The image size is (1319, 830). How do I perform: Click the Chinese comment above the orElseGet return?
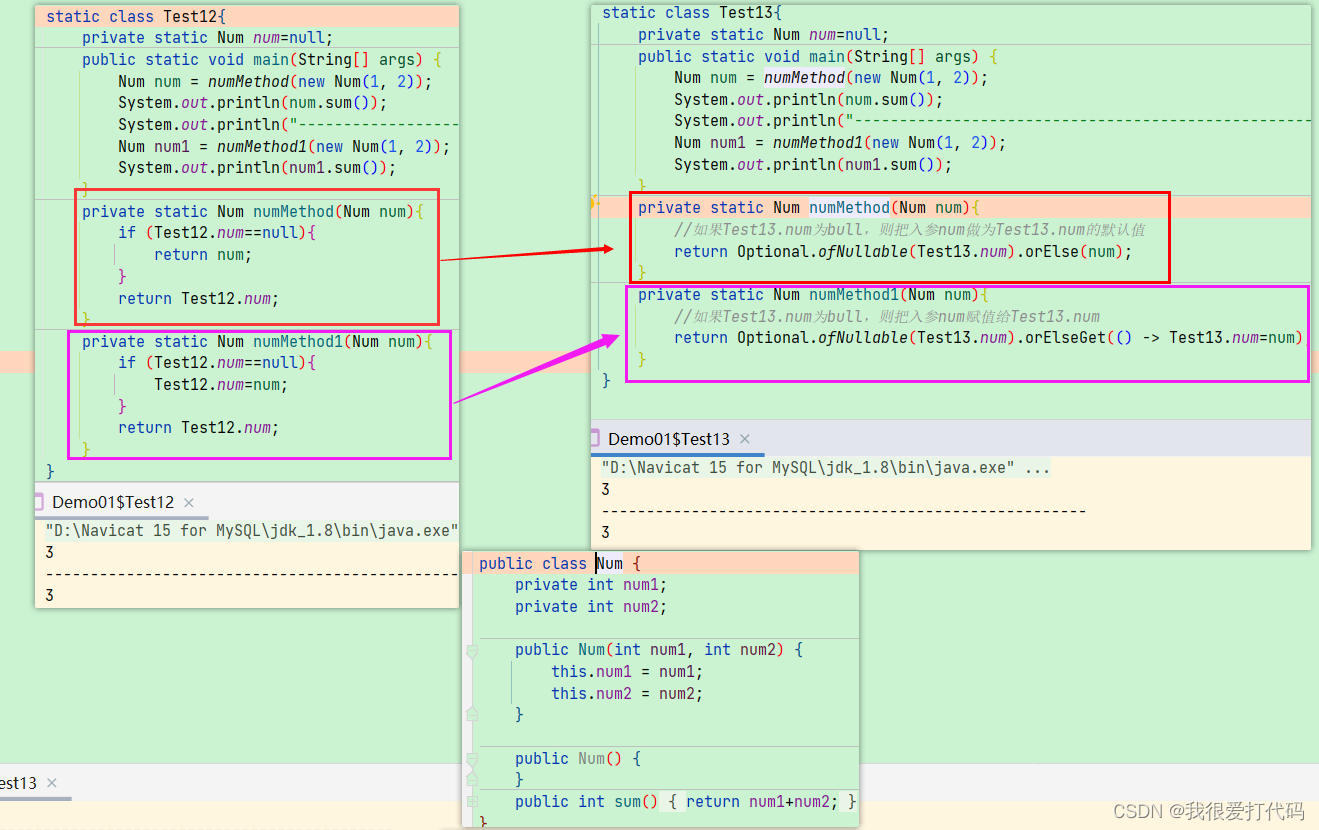(887, 316)
